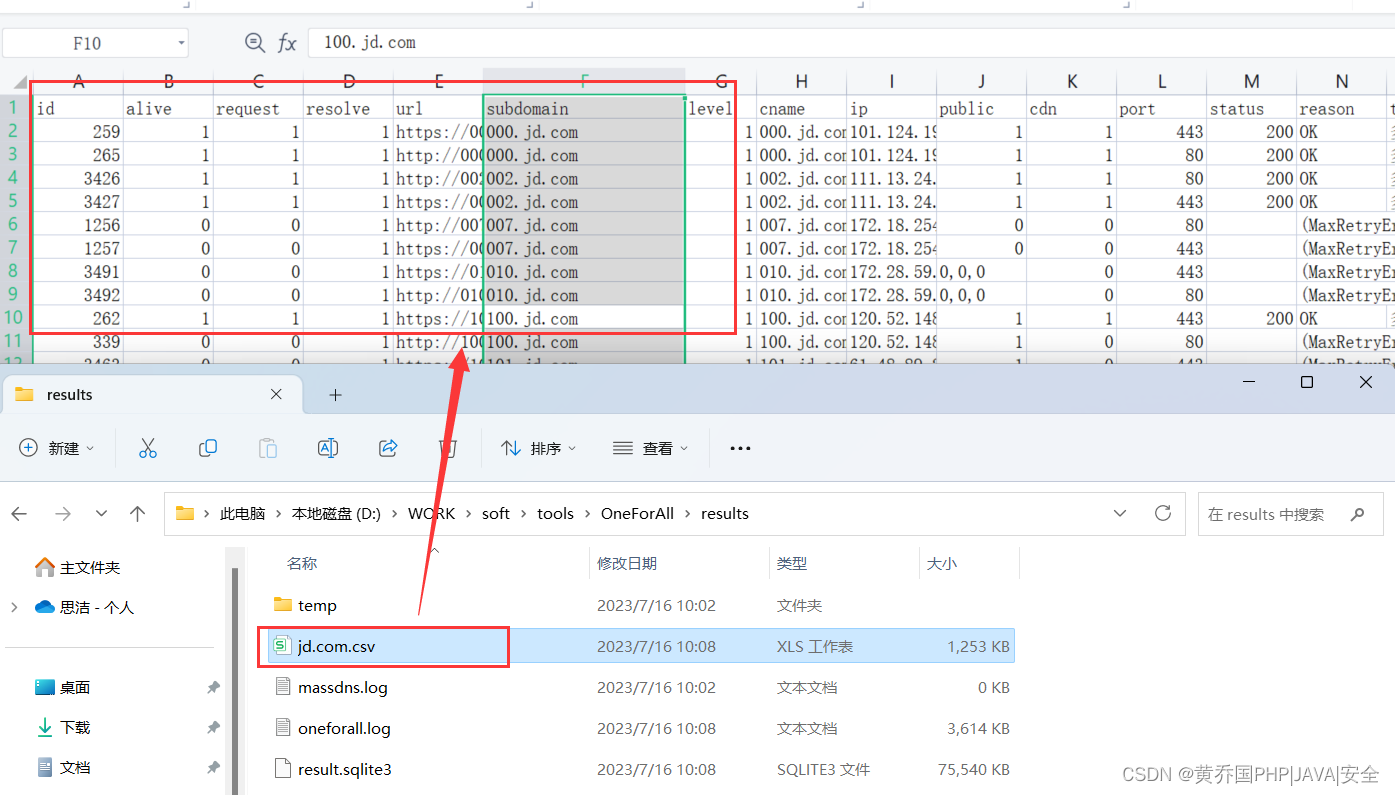Expand the 思洁 - 个人 OneDrive tree node
The height and width of the screenshot is (795, 1395).
point(14,607)
